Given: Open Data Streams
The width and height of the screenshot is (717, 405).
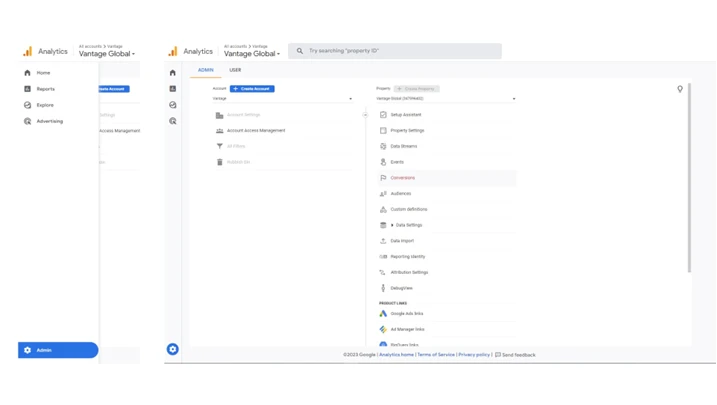Looking at the screenshot, I should pyautogui.click(x=404, y=146).
